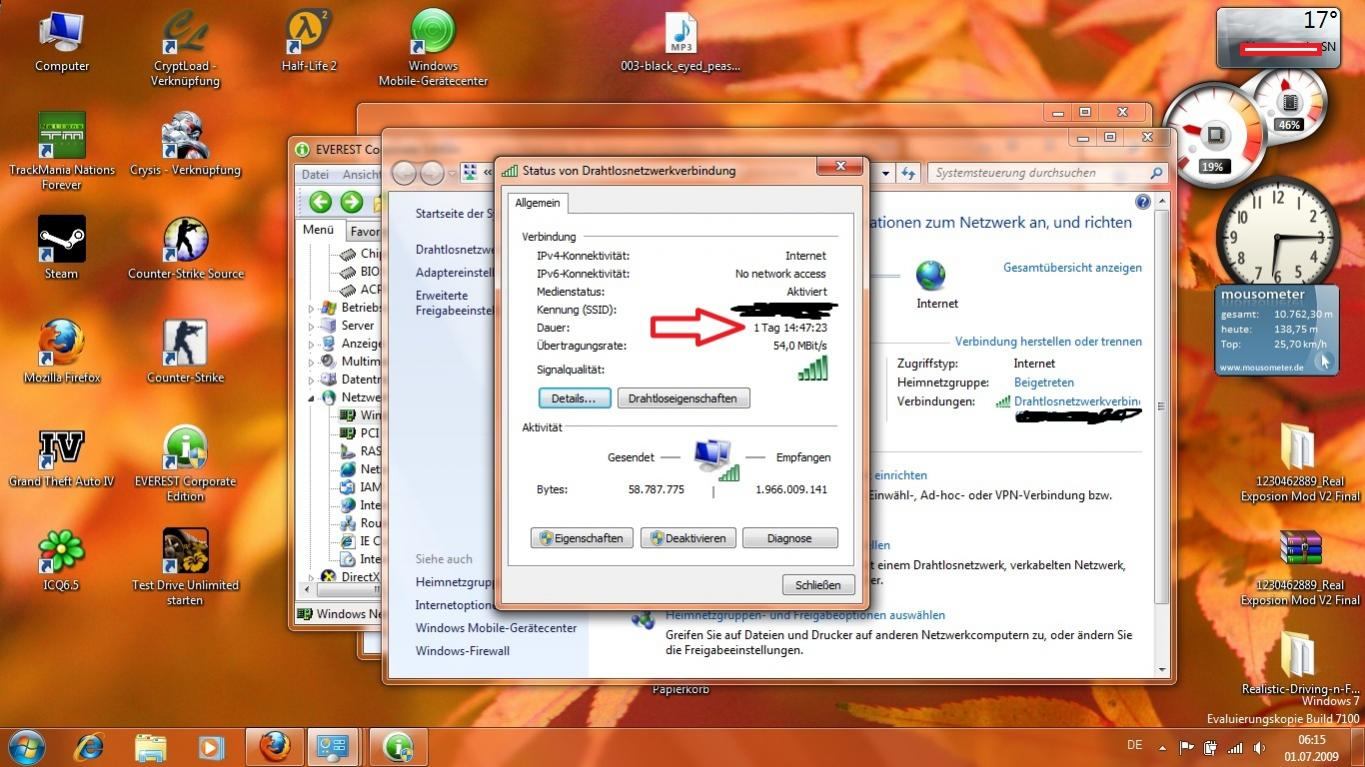This screenshot has height=767, width=1365.
Task: Open Mozilla Firefox desktop shortcut
Action: [62, 353]
